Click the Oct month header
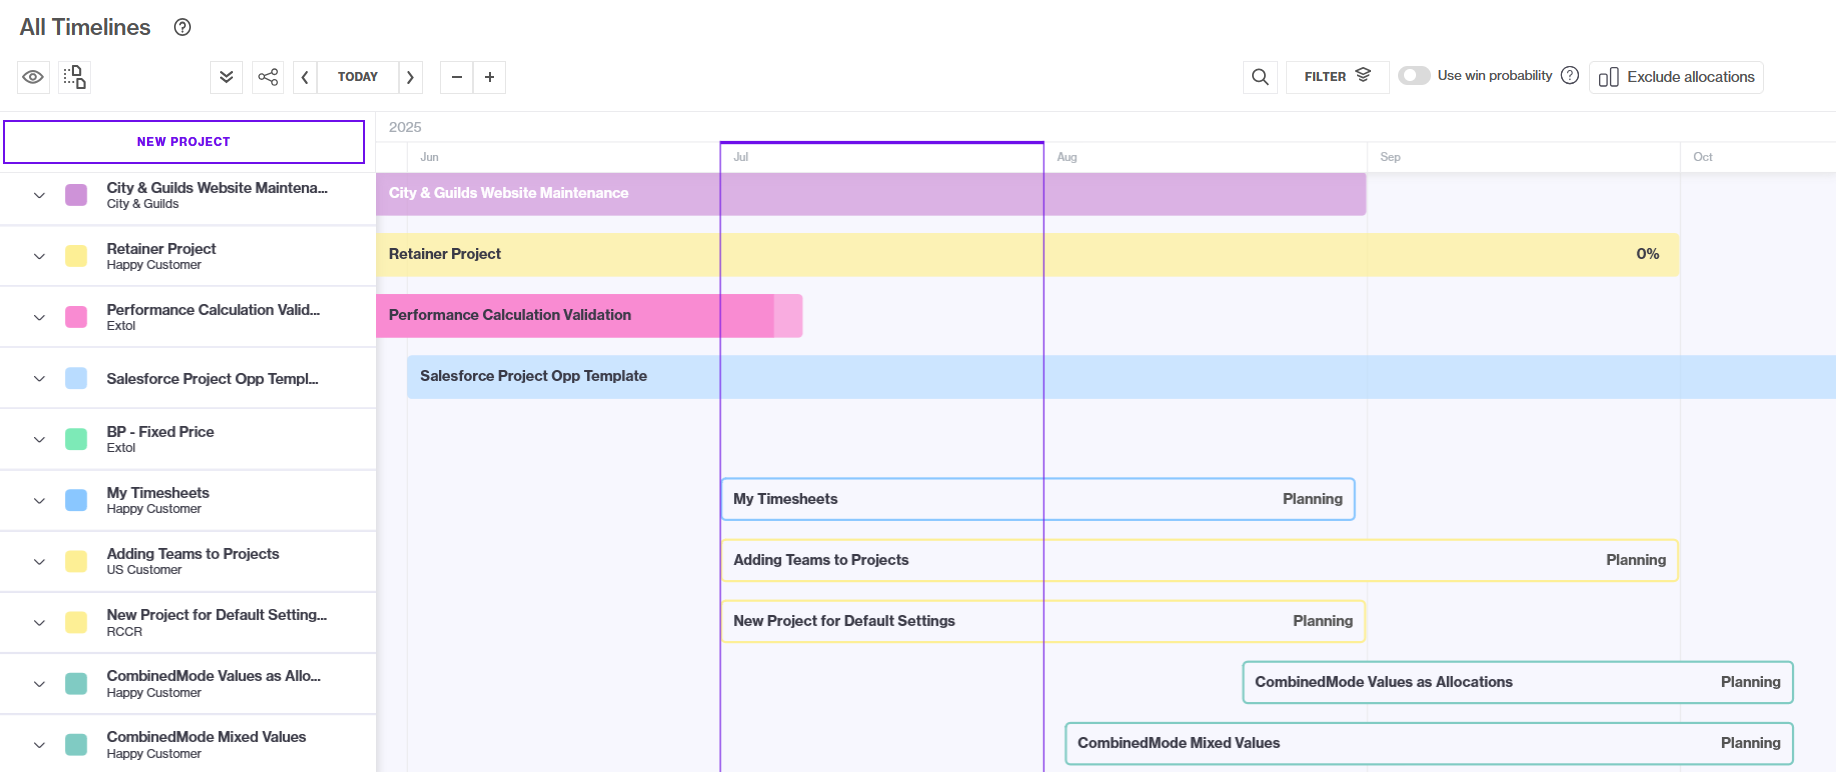Image resolution: width=1836 pixels, height=772 pixels. tap(1703, 157)
